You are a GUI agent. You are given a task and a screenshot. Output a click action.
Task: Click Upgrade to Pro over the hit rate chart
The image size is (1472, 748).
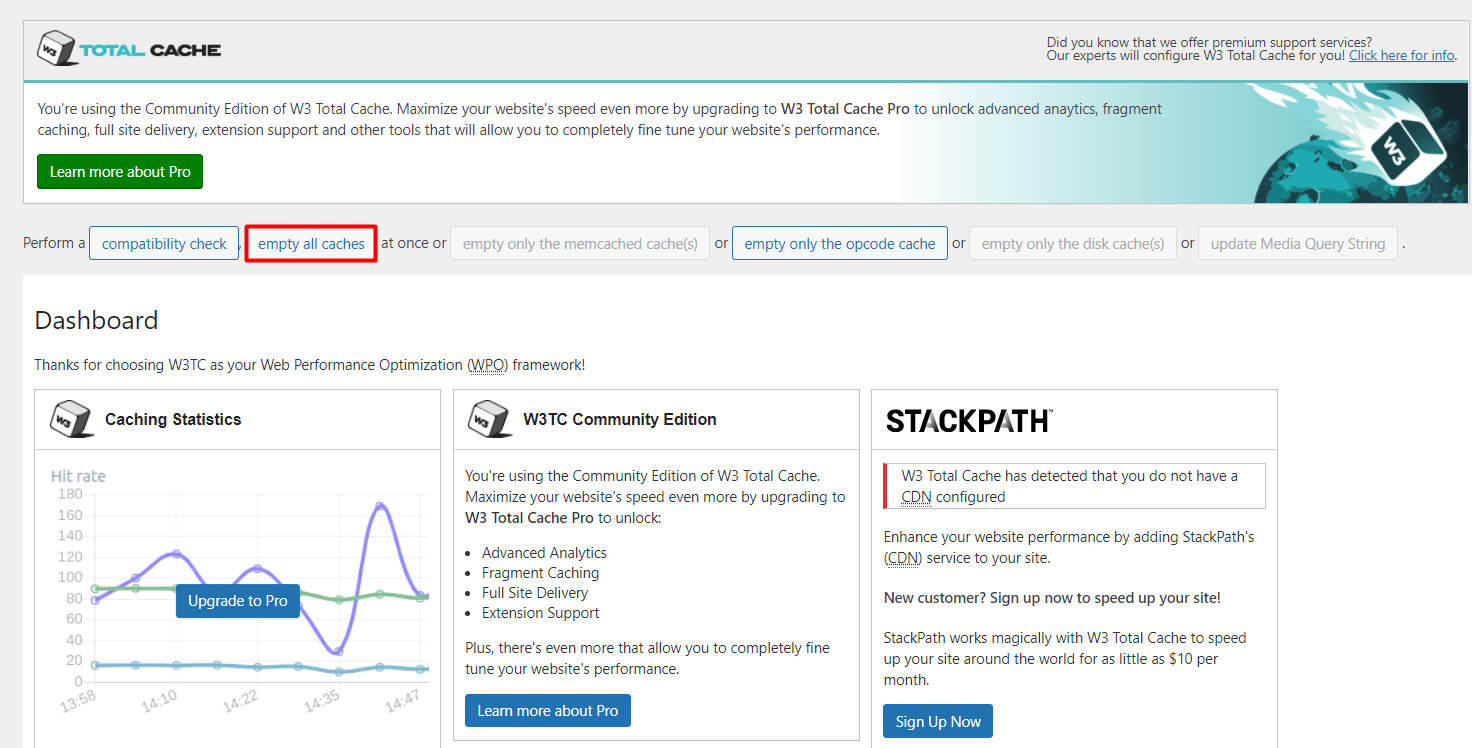[237, 600]
